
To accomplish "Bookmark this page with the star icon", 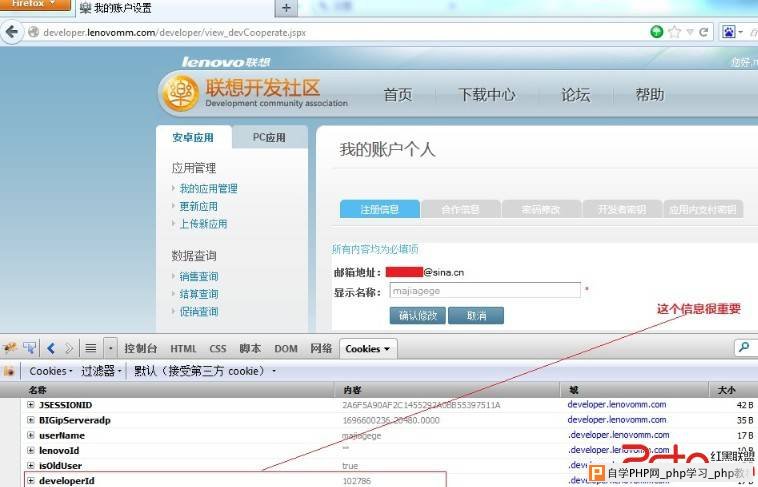I will tap(674, 32).
